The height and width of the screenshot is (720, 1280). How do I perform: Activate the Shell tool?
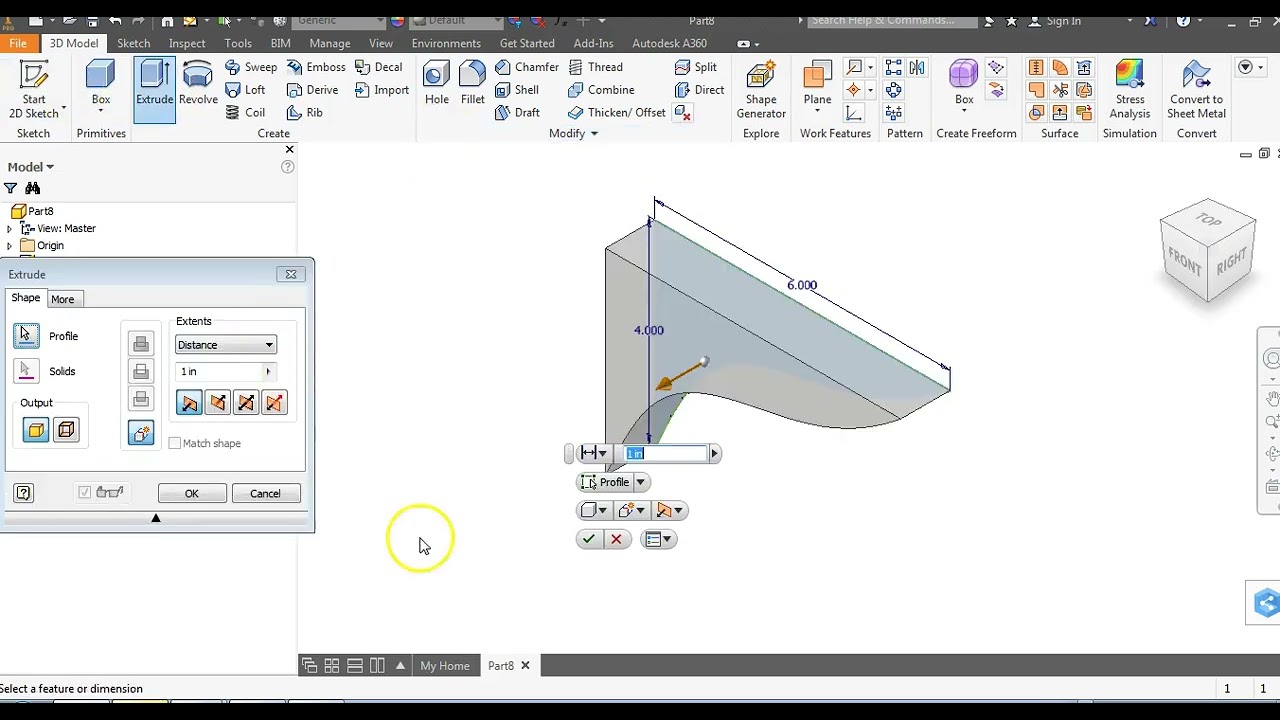tap(517, 90)
